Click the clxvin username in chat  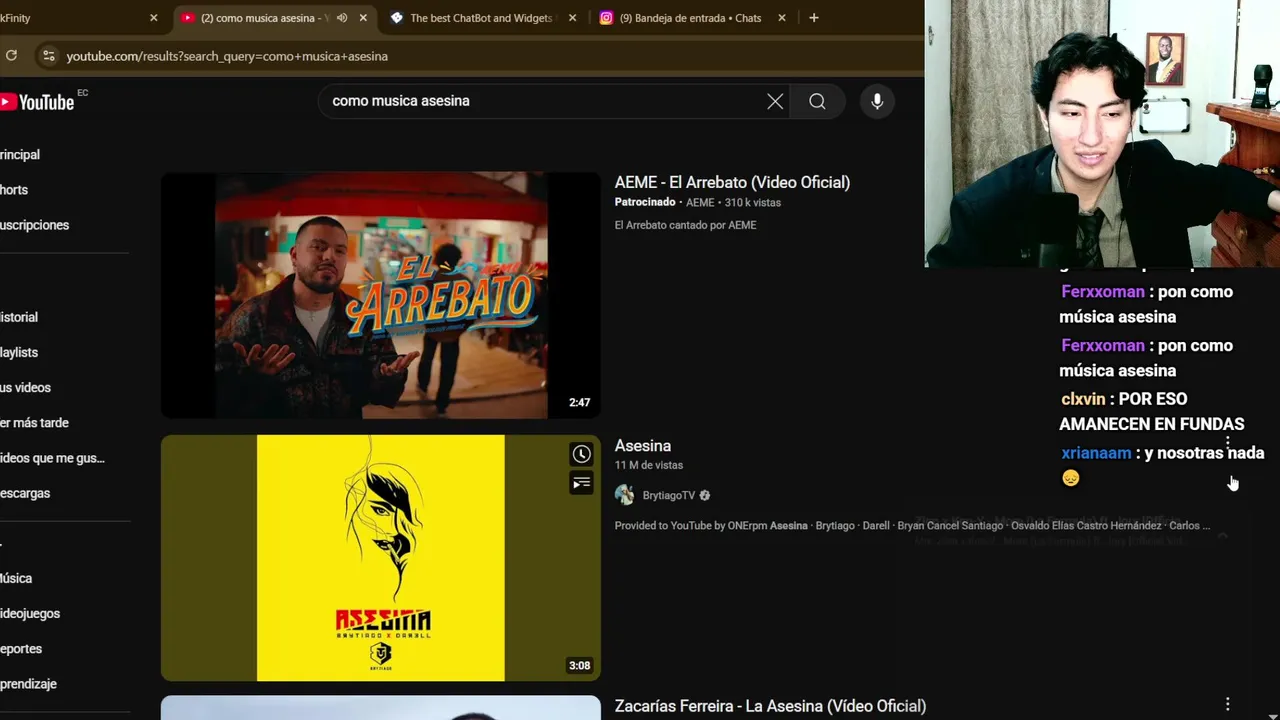[x=1083, y=398]
